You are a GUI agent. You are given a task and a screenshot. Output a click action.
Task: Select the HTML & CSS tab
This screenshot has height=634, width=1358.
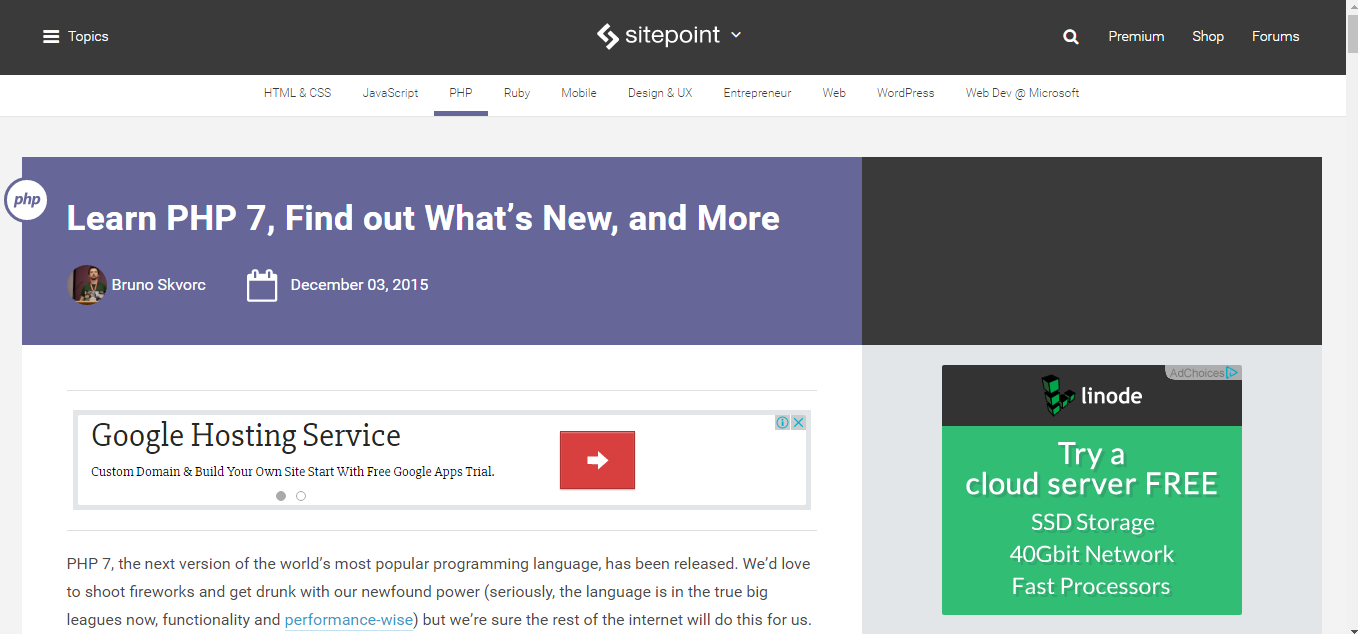pos(297,93)
